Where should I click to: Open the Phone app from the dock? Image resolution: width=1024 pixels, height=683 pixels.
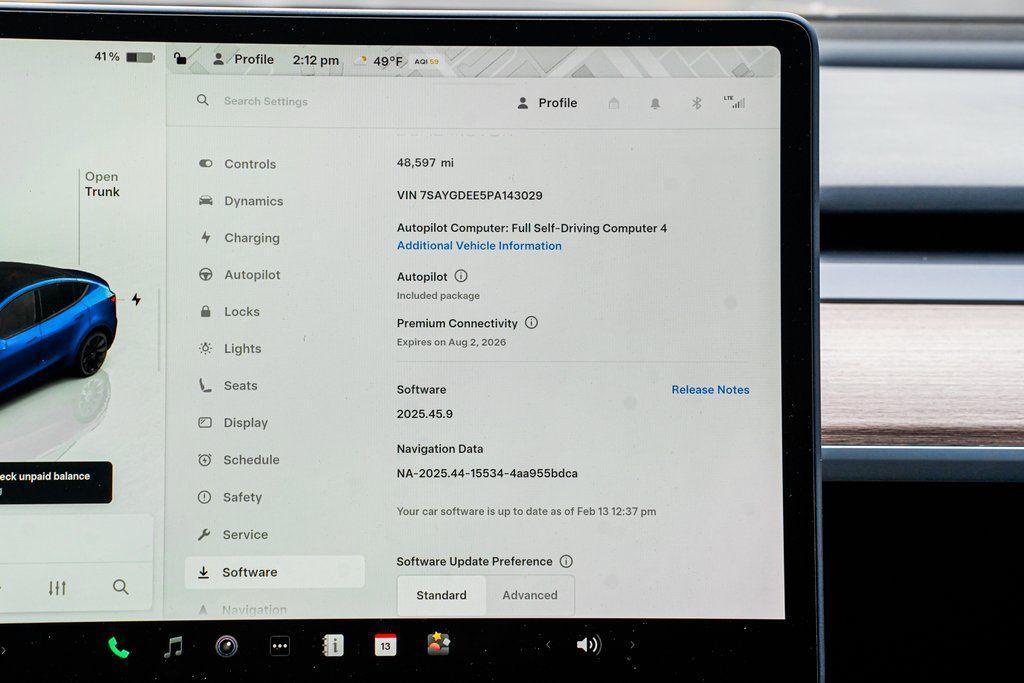117,646
